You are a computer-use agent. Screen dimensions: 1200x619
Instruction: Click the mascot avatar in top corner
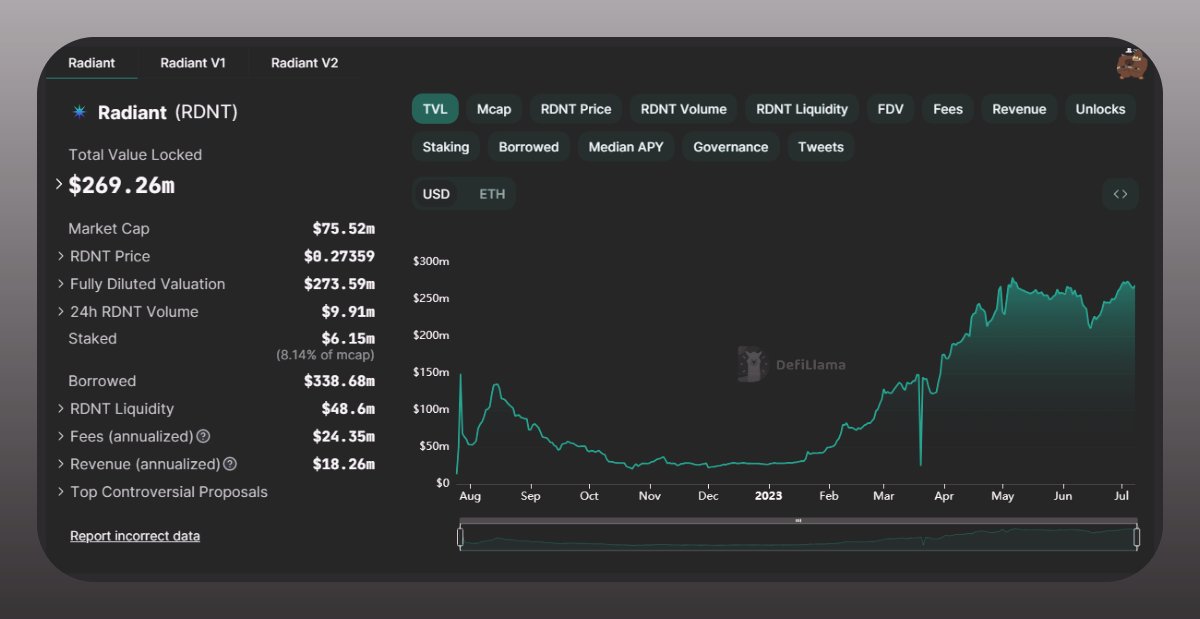click(1131, 63)
